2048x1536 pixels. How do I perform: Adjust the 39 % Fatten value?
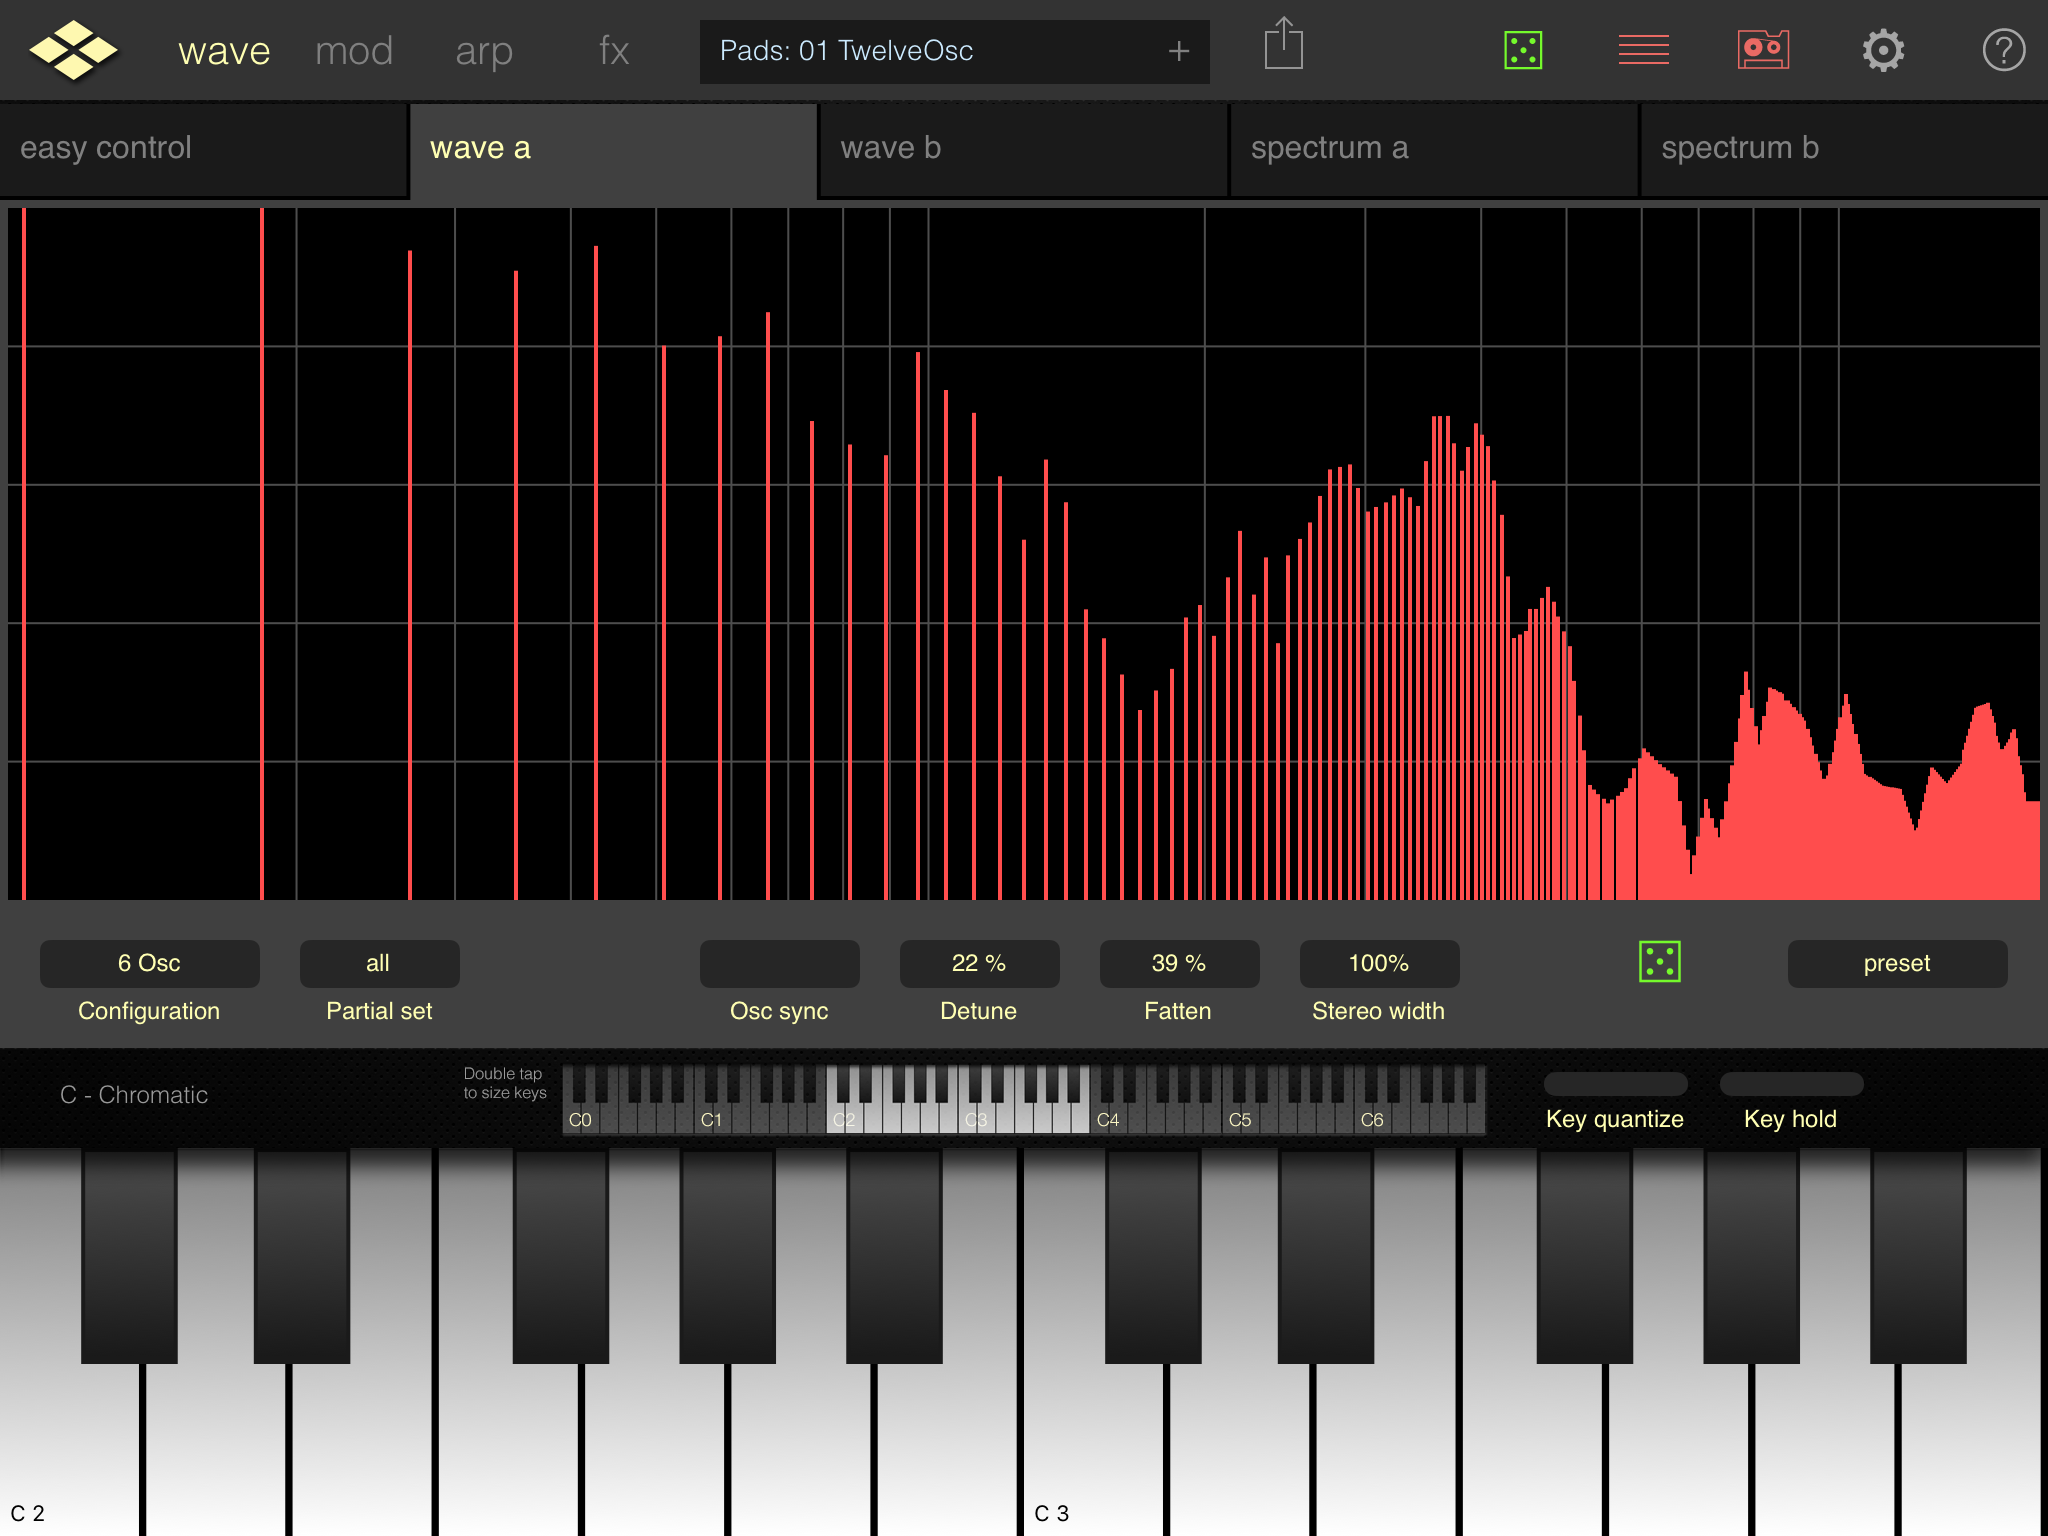coord(1180,963)
